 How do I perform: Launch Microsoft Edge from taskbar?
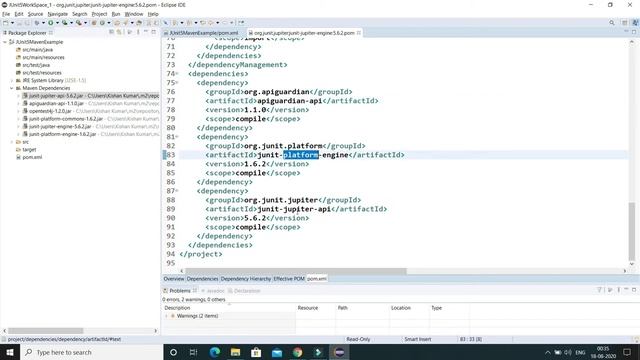point(215,352)
